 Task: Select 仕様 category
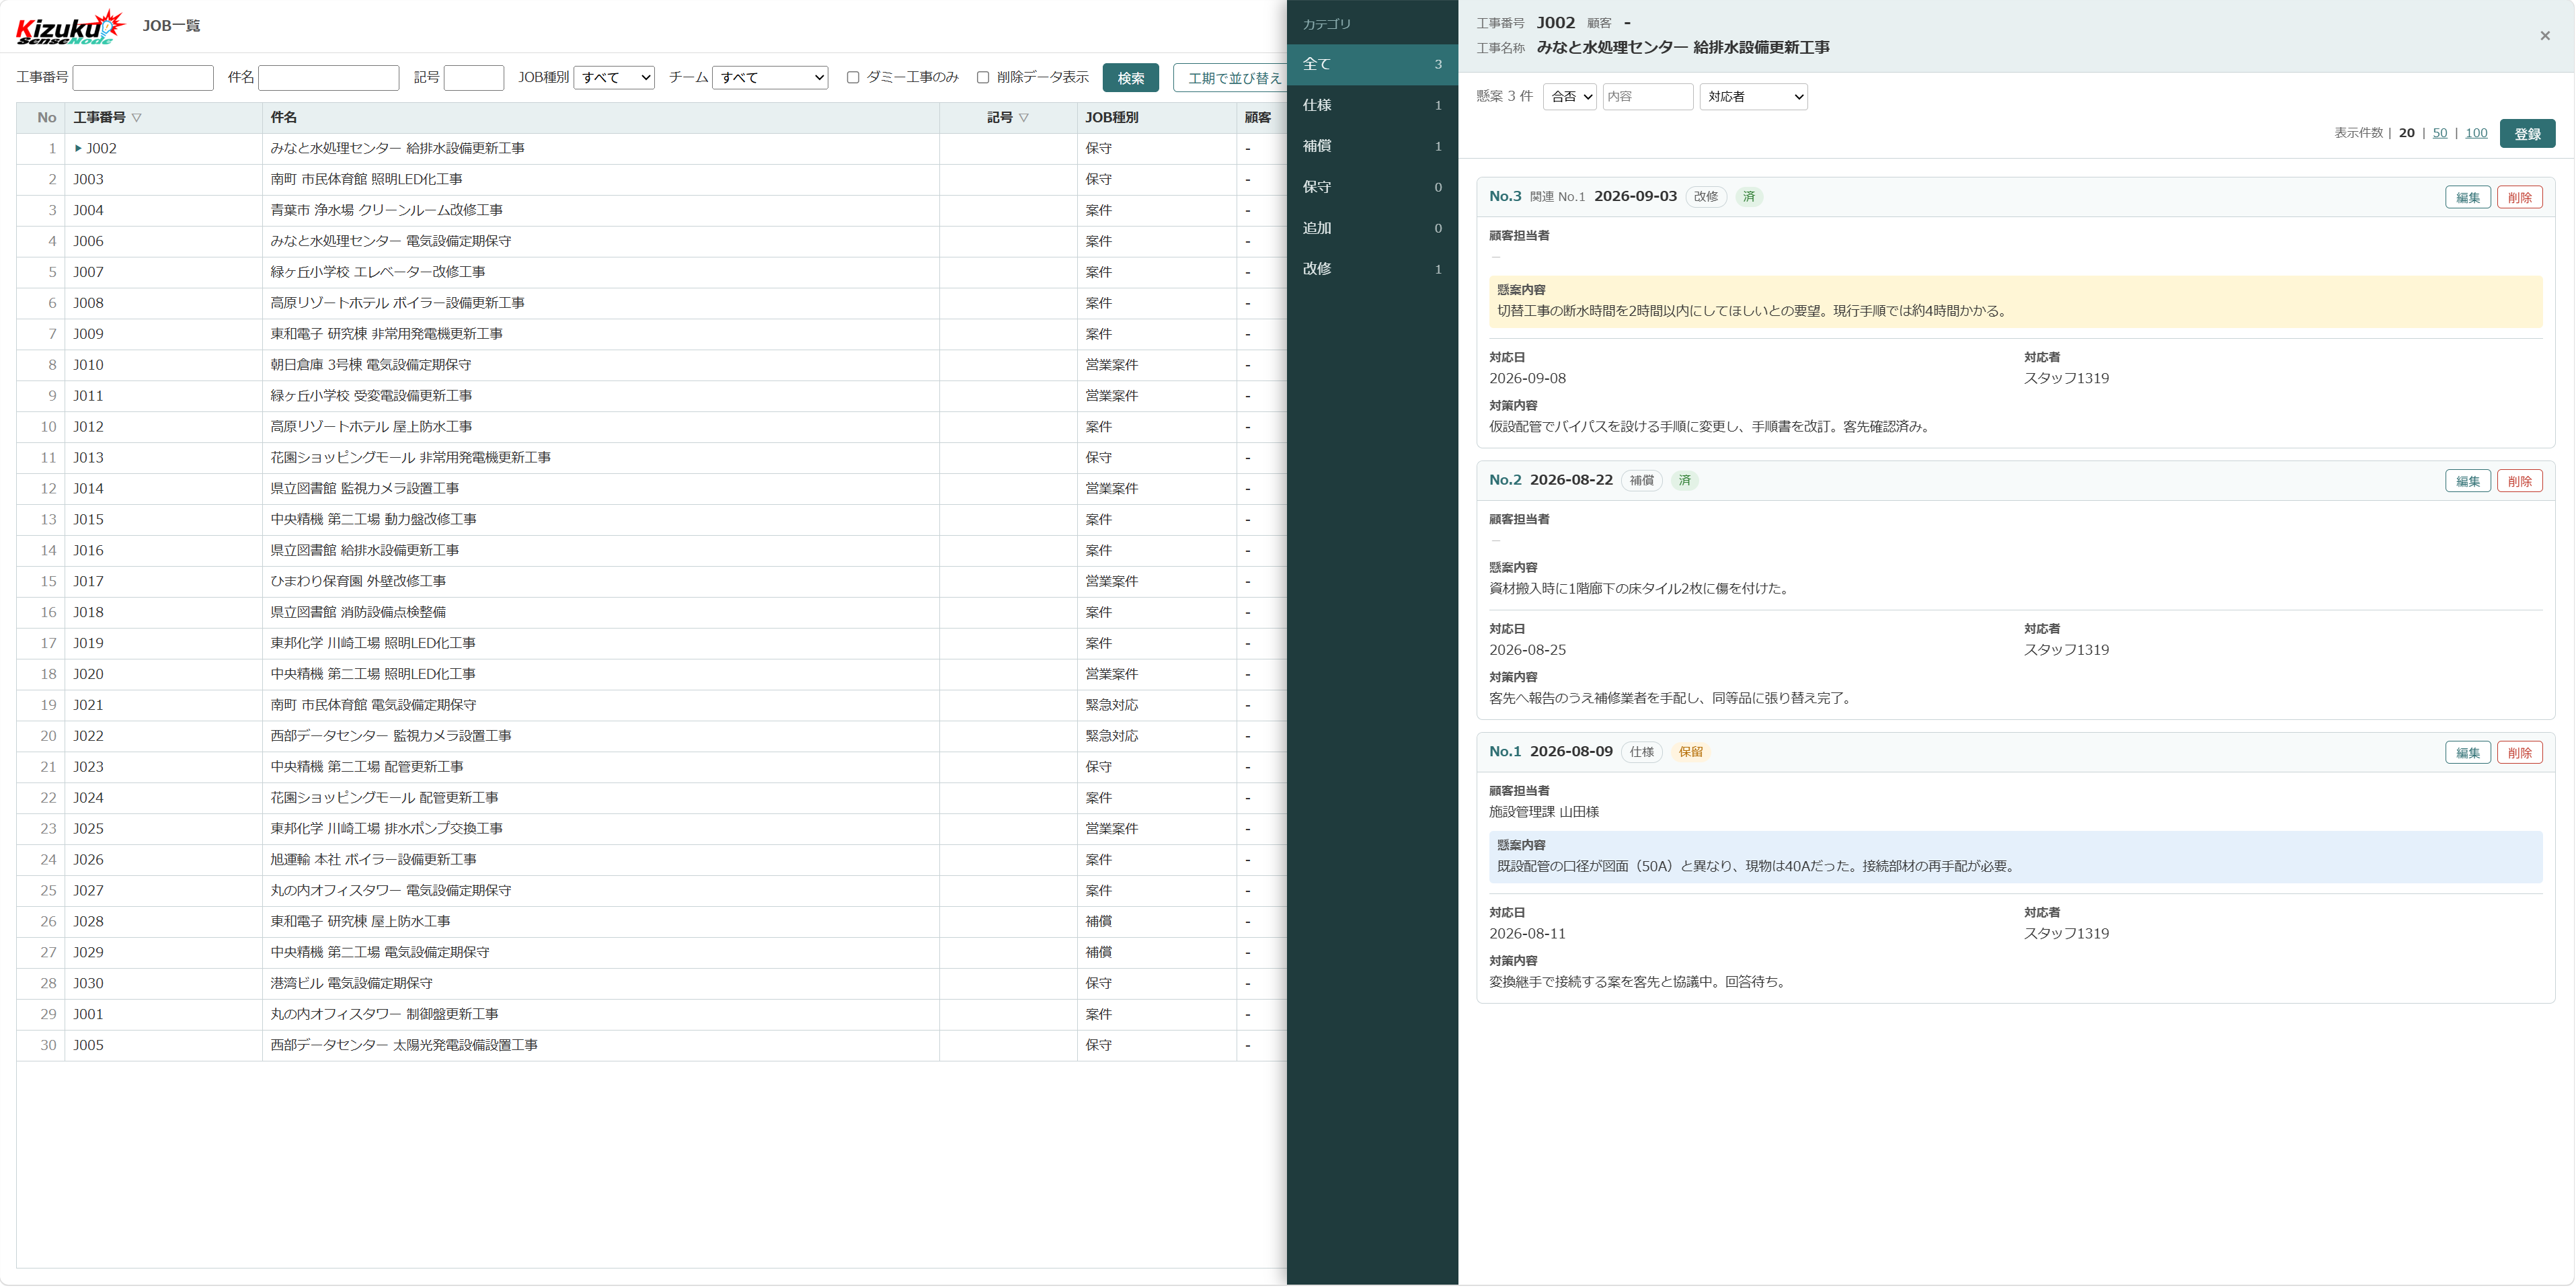[1372, 105]
